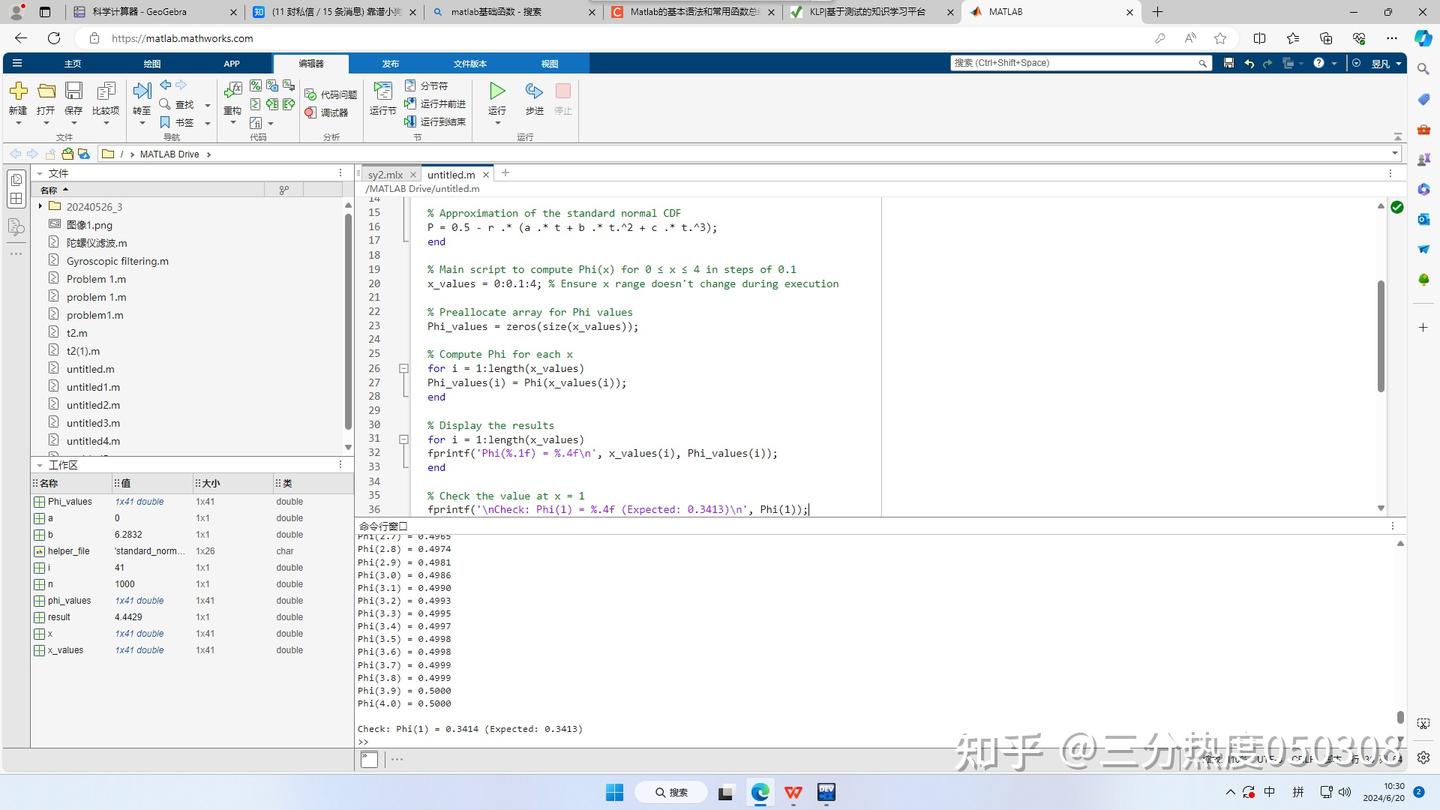The image size is (1440, 810).
Task: Click the 查找 (Find) magnifier icon
Action: [166, 104]
